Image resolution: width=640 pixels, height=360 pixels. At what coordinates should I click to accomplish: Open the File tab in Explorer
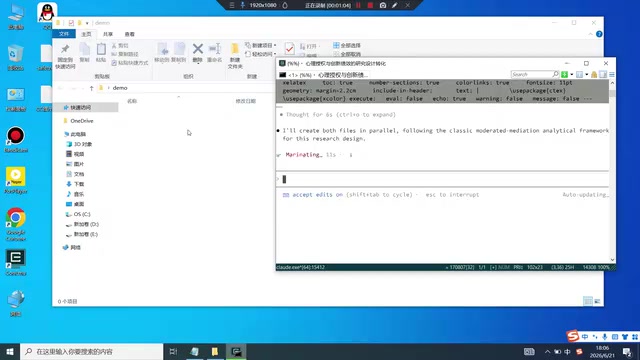[x=64, y=34]
